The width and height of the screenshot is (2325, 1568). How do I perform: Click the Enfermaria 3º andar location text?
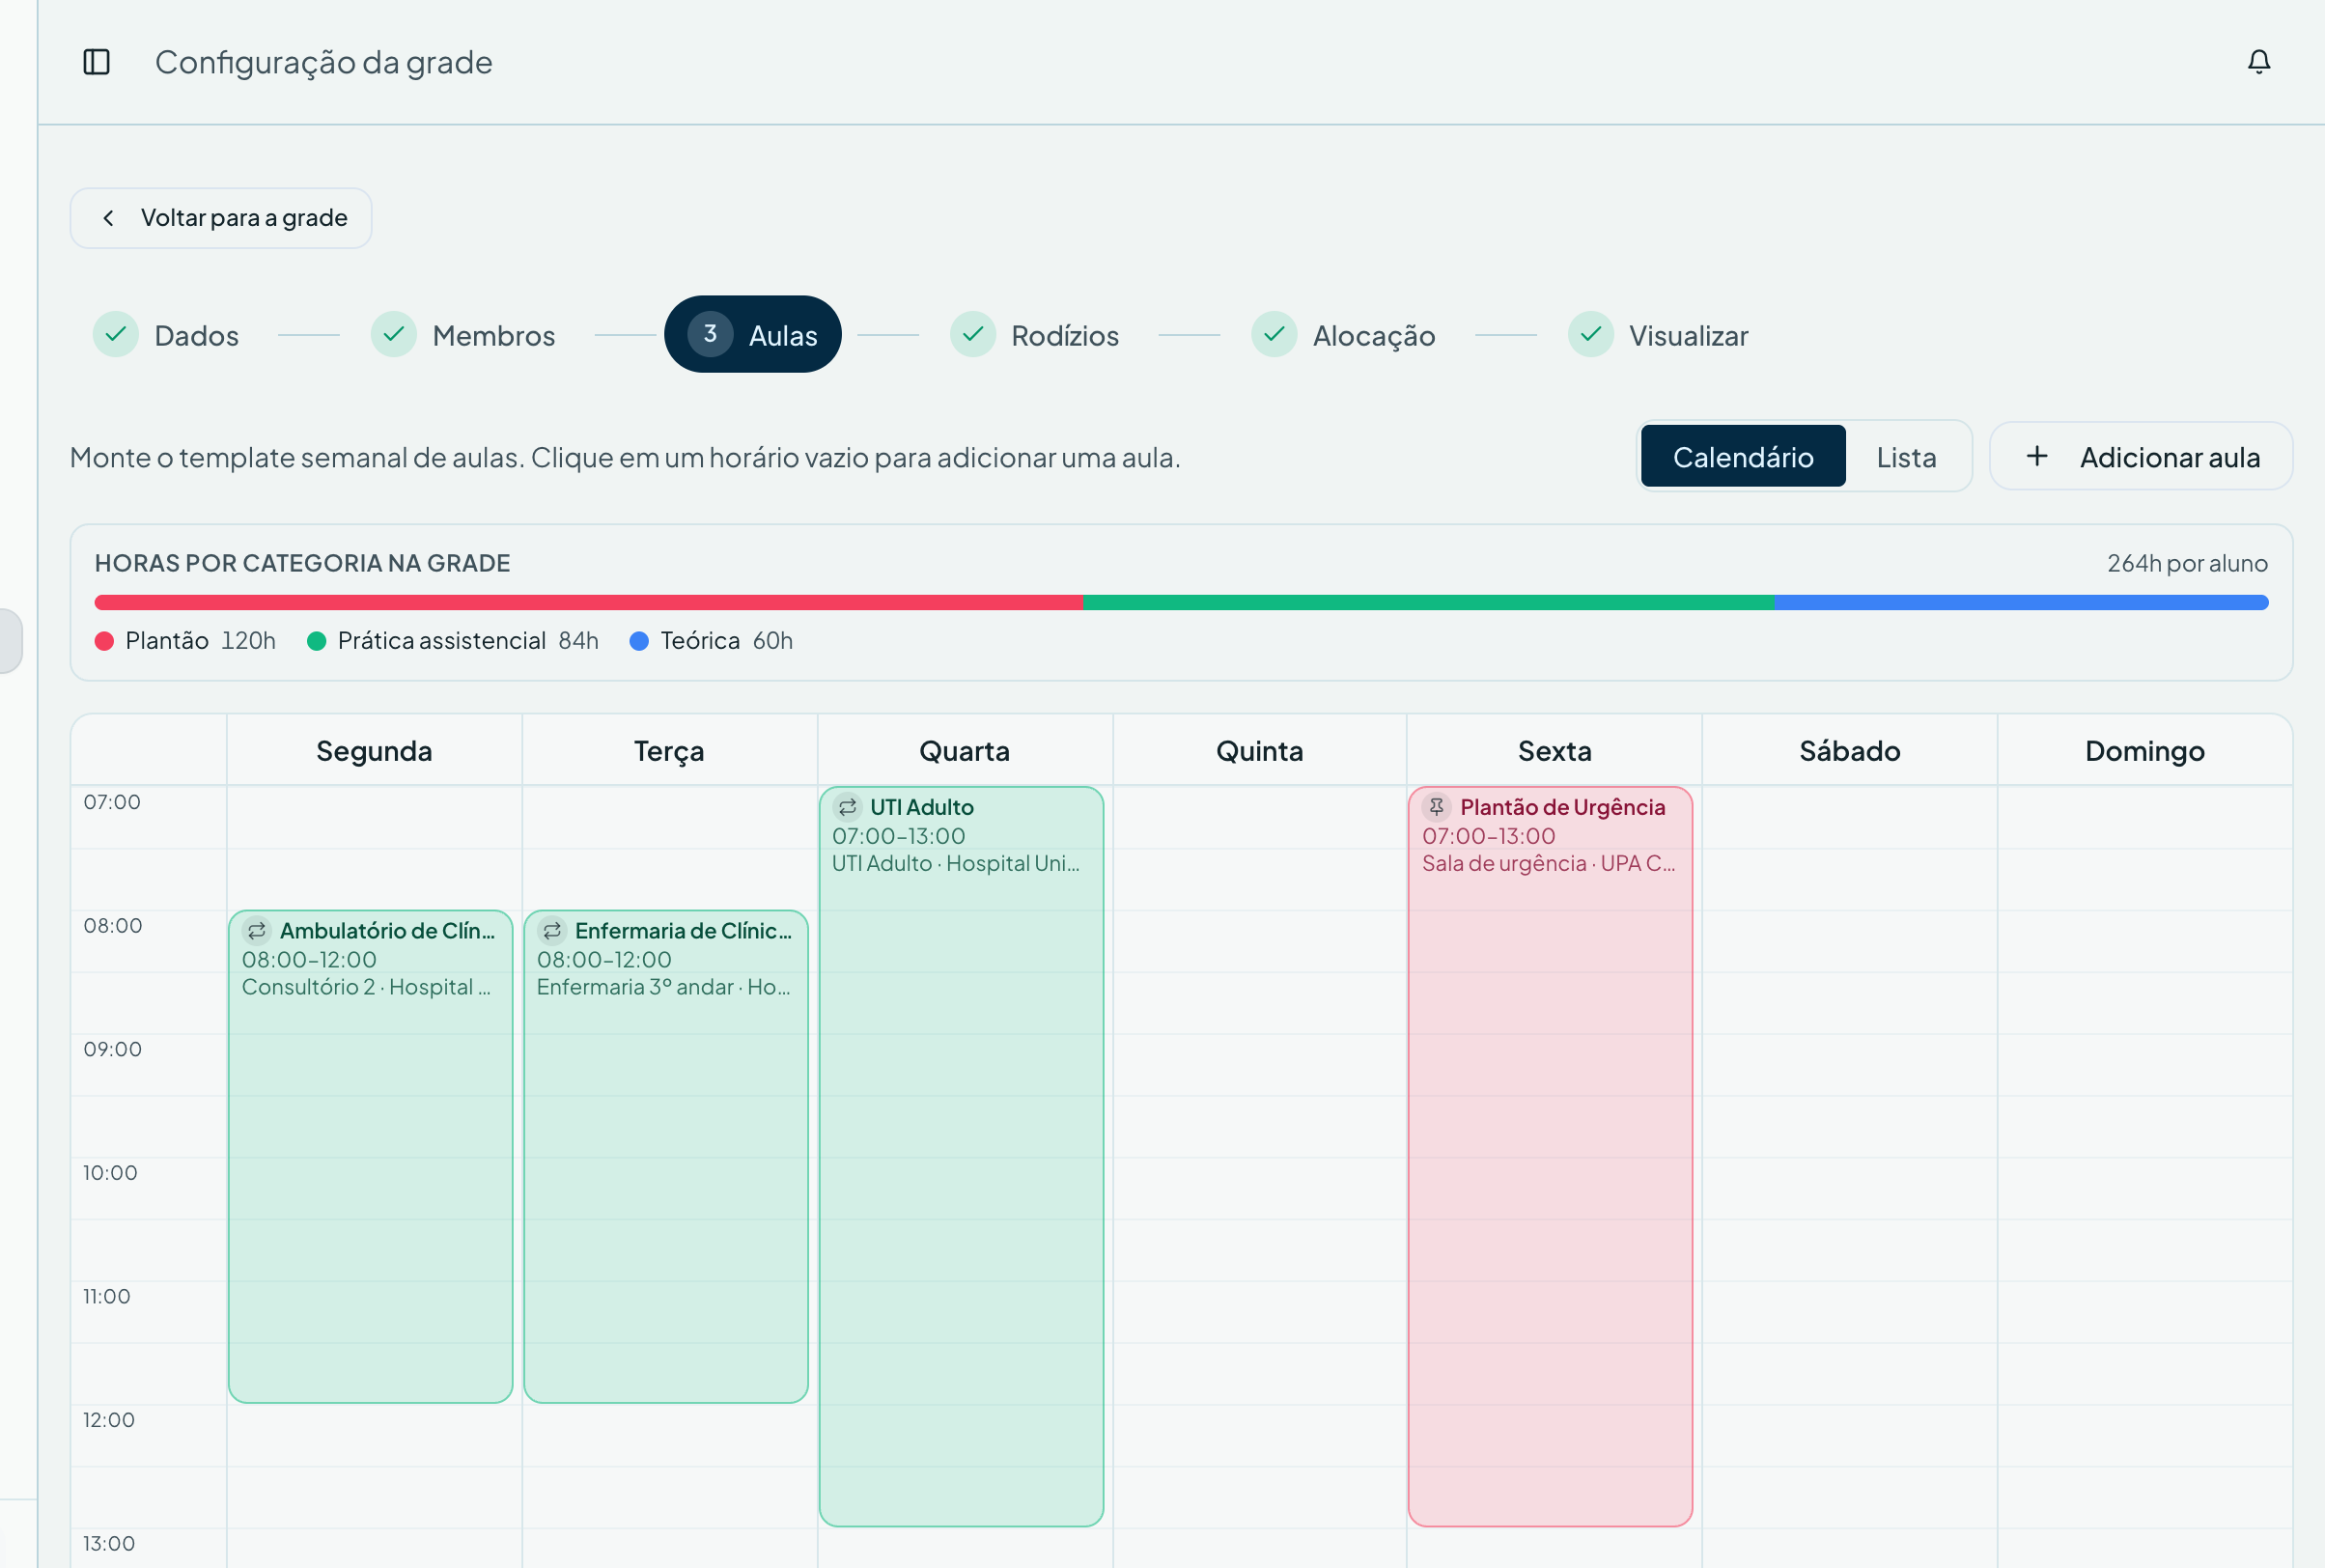tap(664, 987)
